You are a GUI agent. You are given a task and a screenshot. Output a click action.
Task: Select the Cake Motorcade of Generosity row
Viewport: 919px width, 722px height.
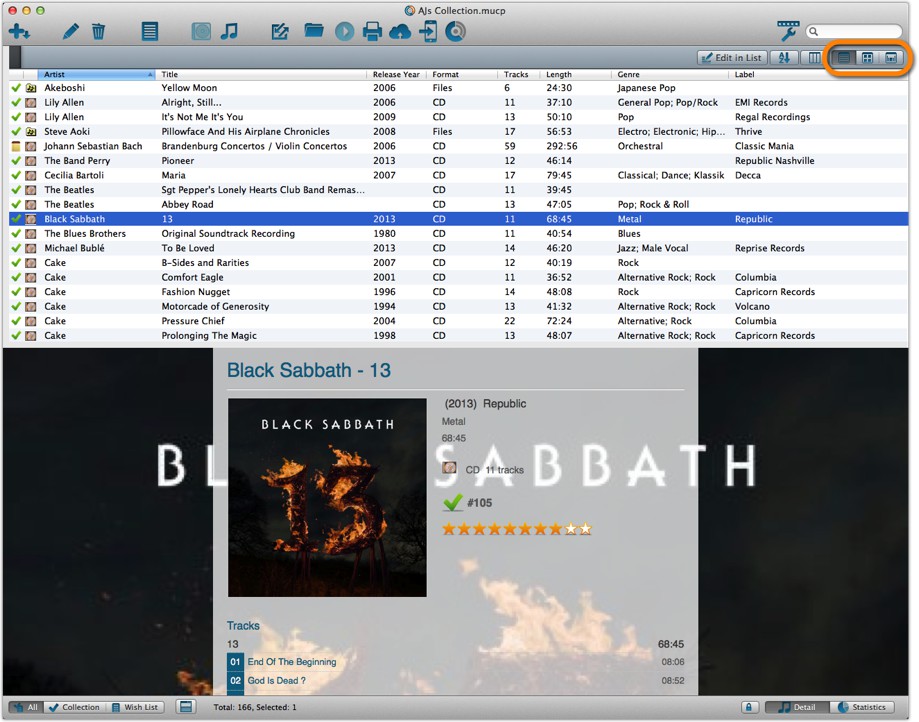(x=459, y=306)
